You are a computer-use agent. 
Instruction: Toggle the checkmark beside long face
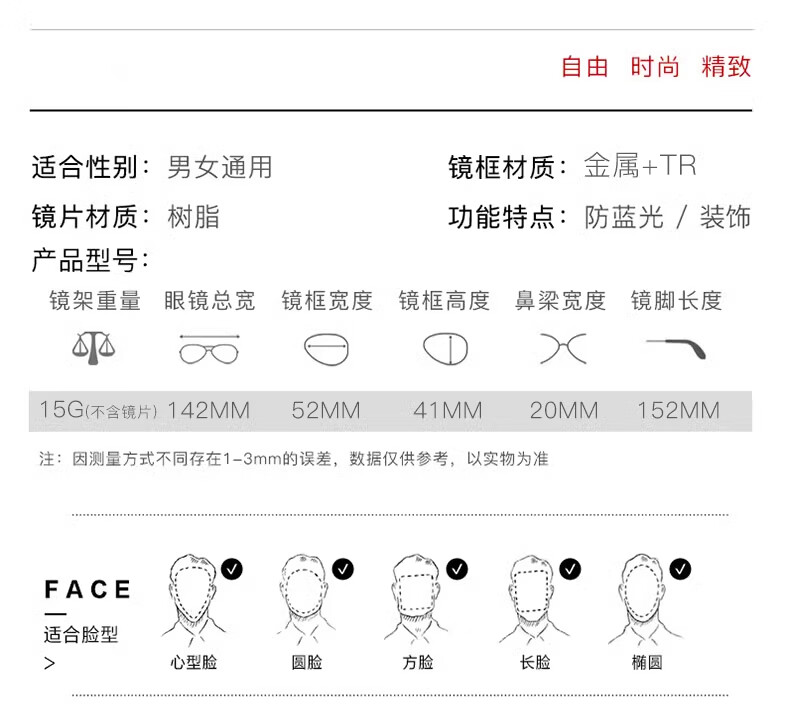(x=570, y=569)
